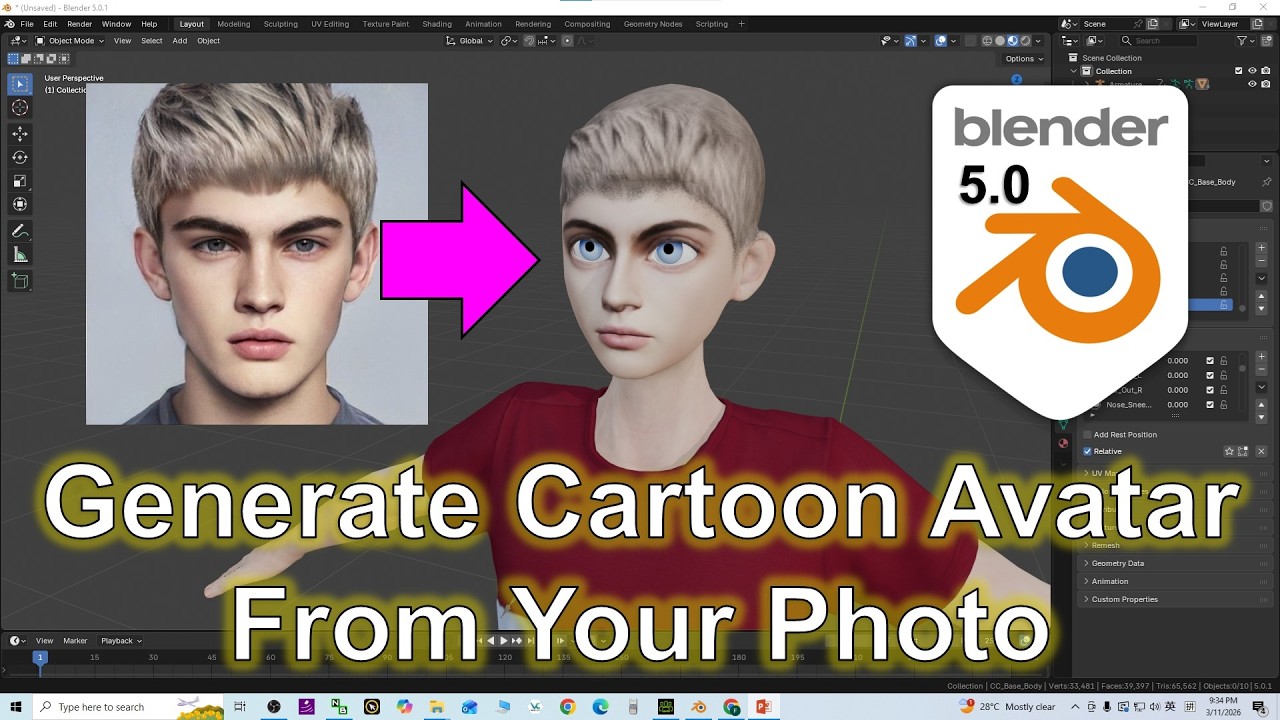This screenshot has width=1280, height=720.
Task: Select the Add Cube tool
Action: click(x=20, y=282)
